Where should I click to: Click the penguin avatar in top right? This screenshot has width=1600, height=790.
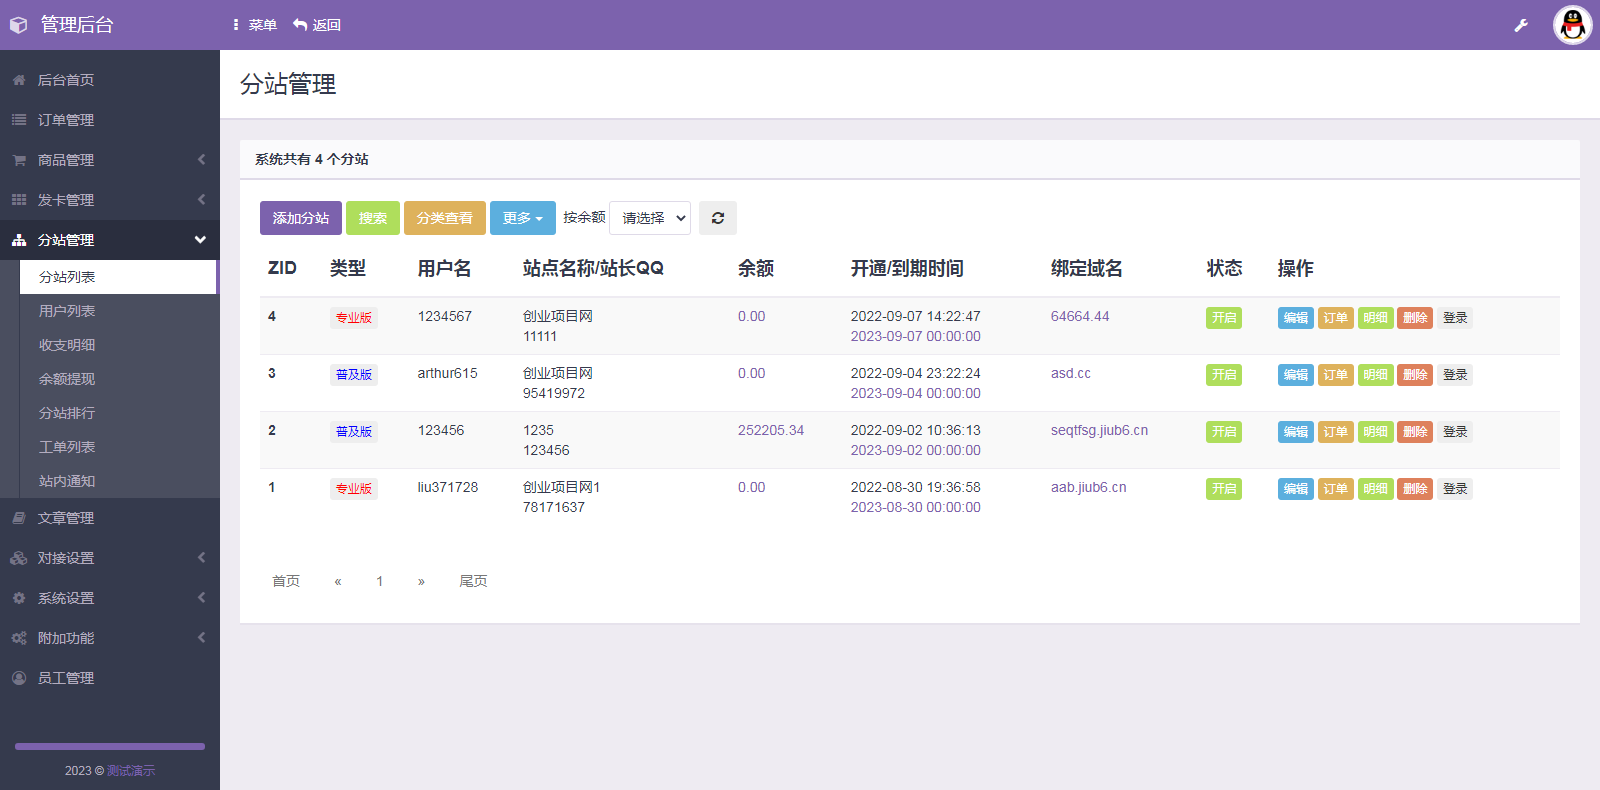coord(1572,25)
